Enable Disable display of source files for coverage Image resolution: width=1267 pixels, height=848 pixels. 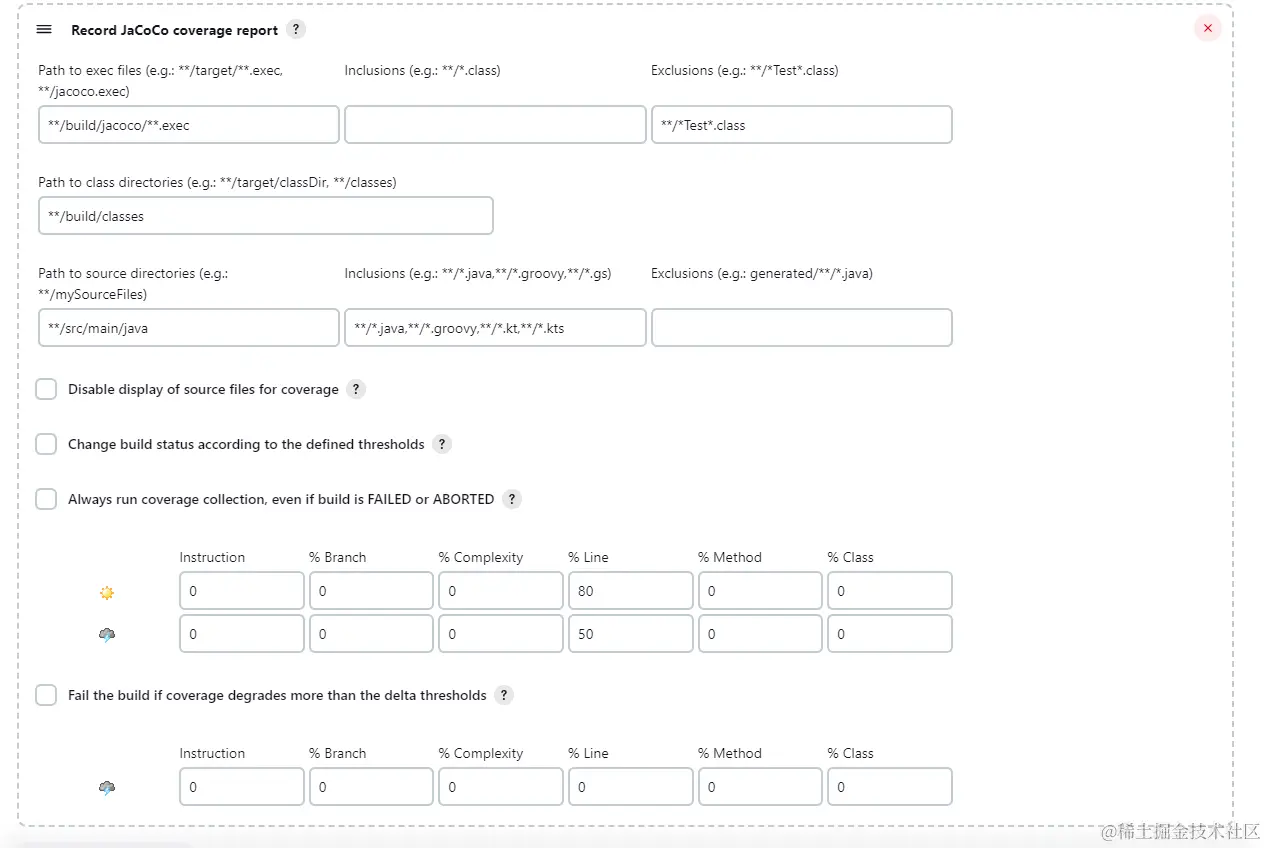pos(46,389)
